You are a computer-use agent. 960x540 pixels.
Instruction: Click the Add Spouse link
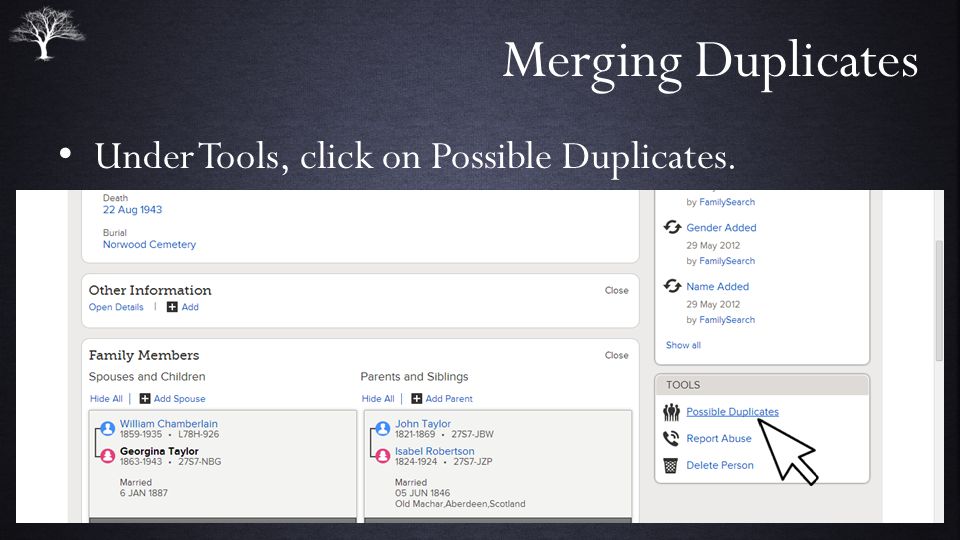point(179,399)
